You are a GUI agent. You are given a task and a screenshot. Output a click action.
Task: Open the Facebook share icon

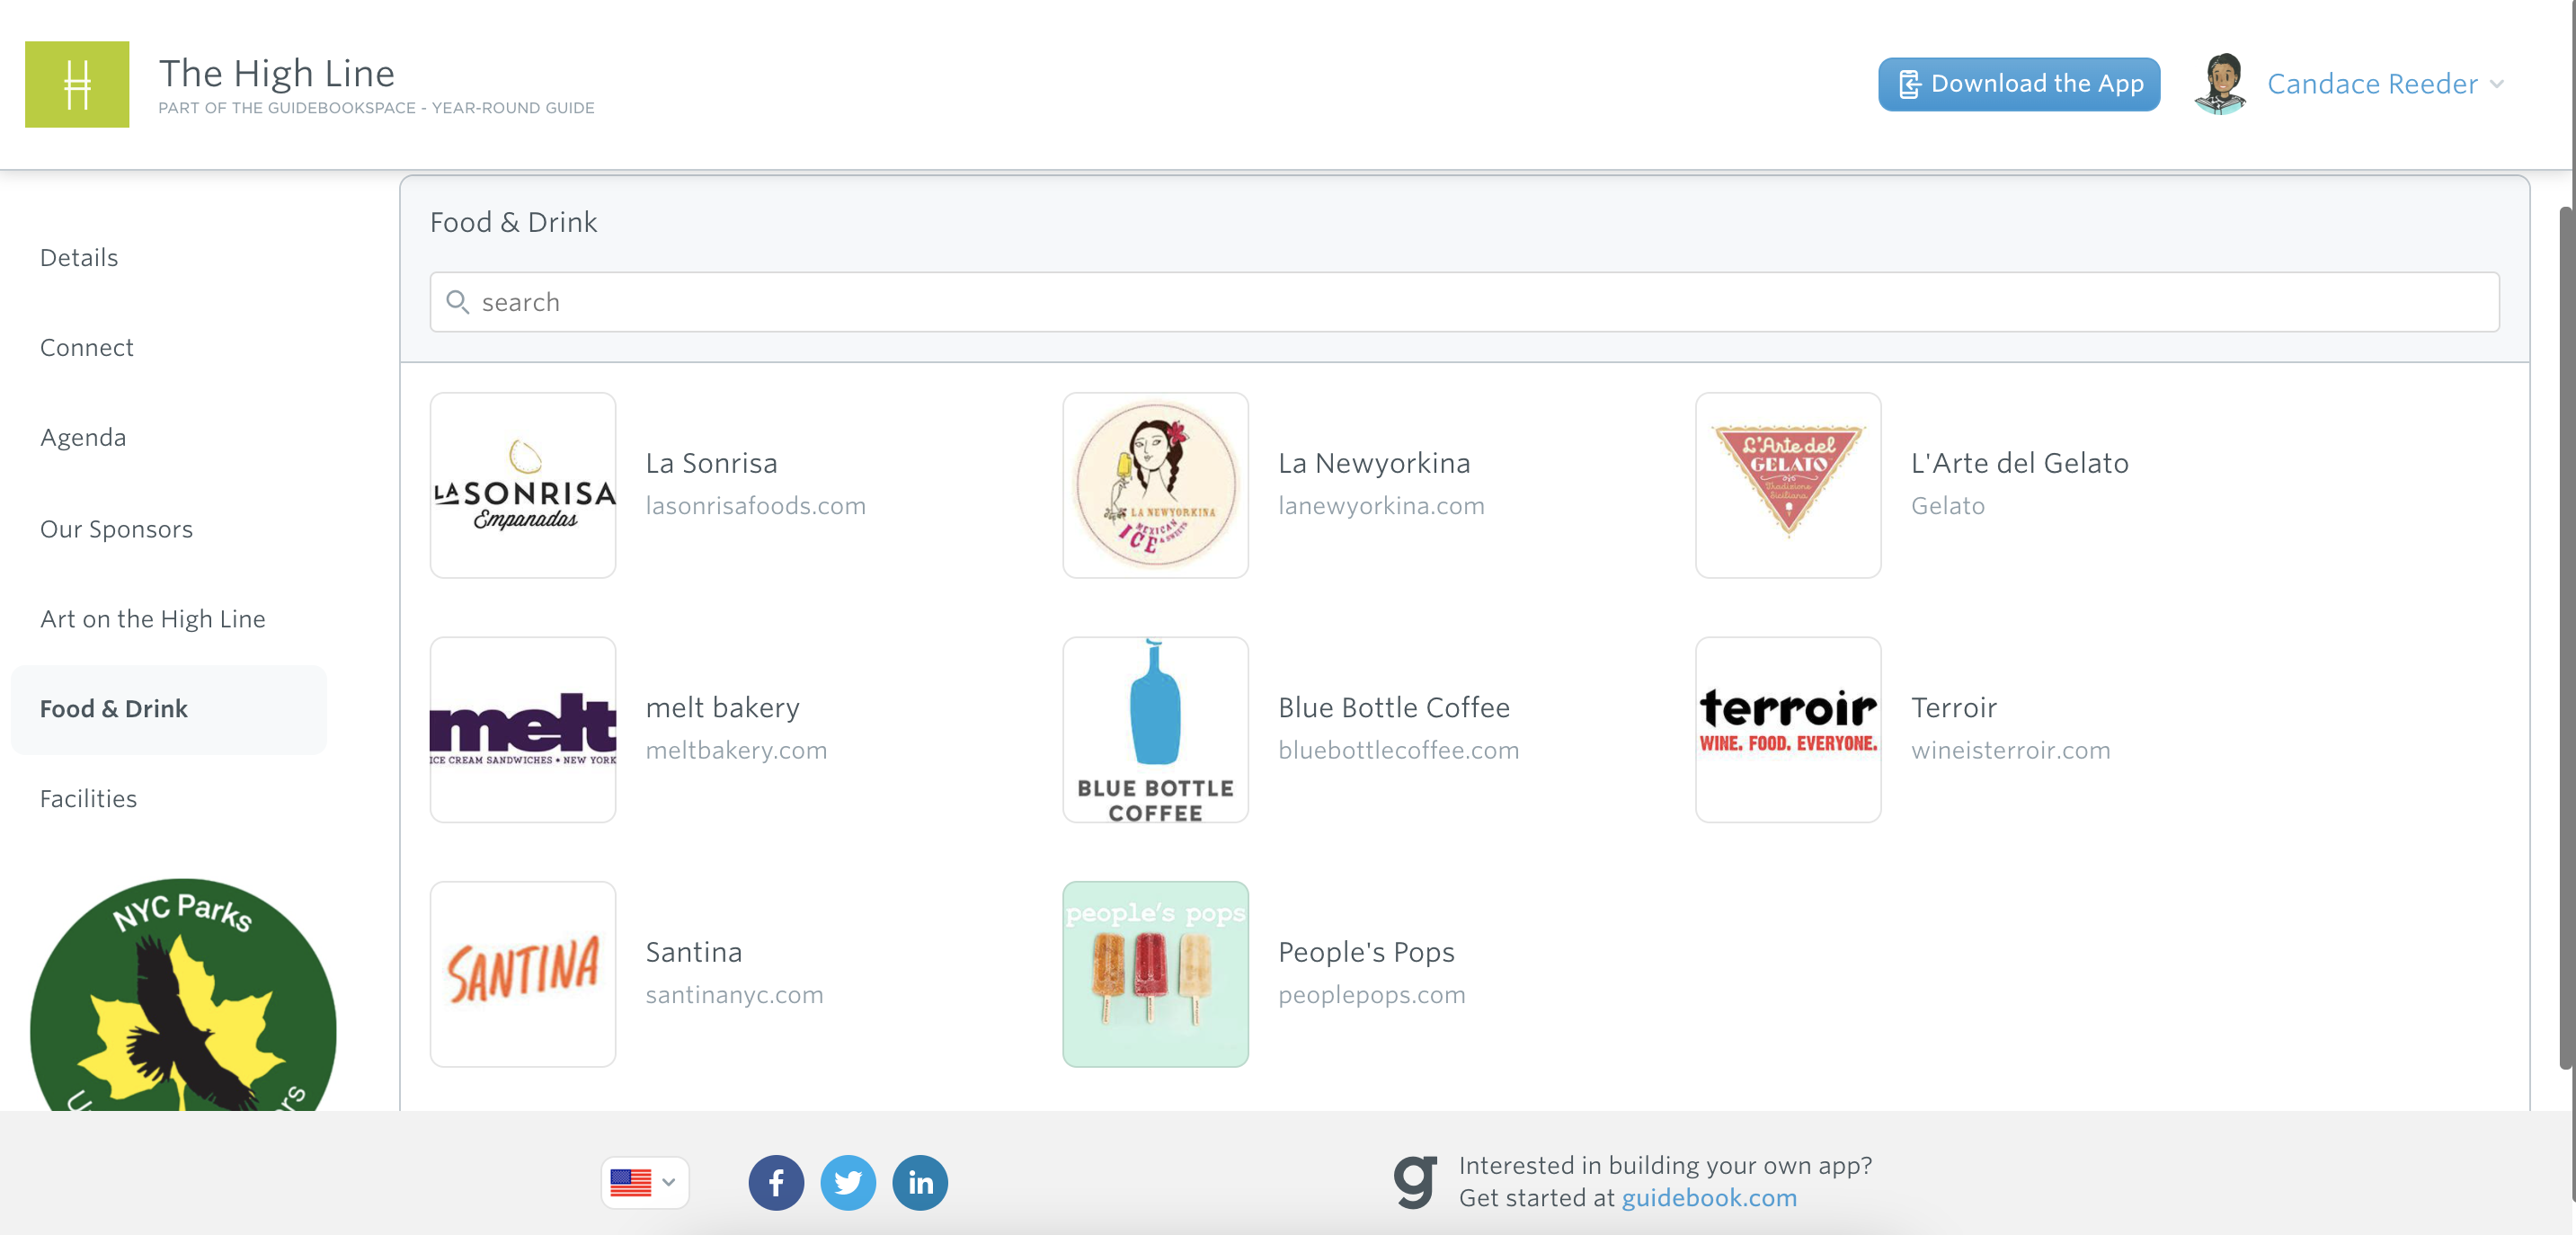coord(776,1183)
